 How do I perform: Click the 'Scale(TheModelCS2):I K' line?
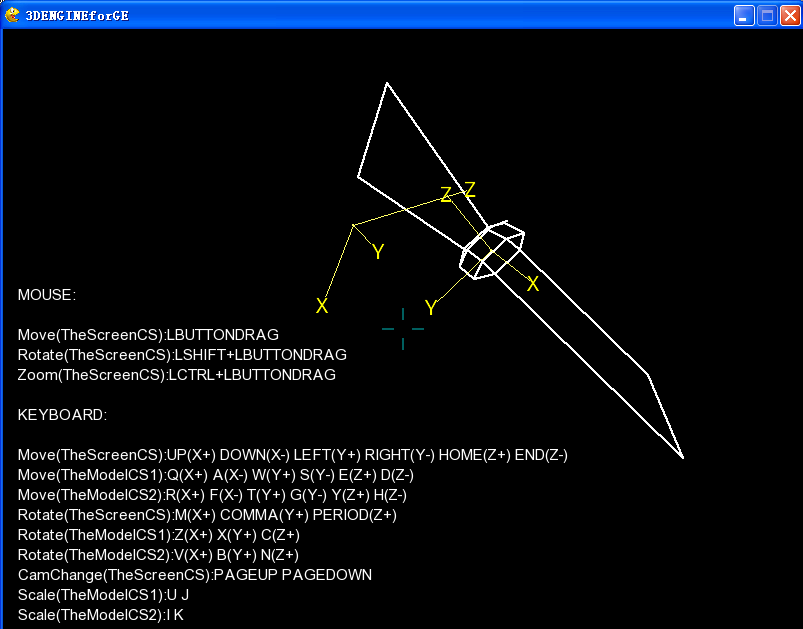(x=101, y=615)
